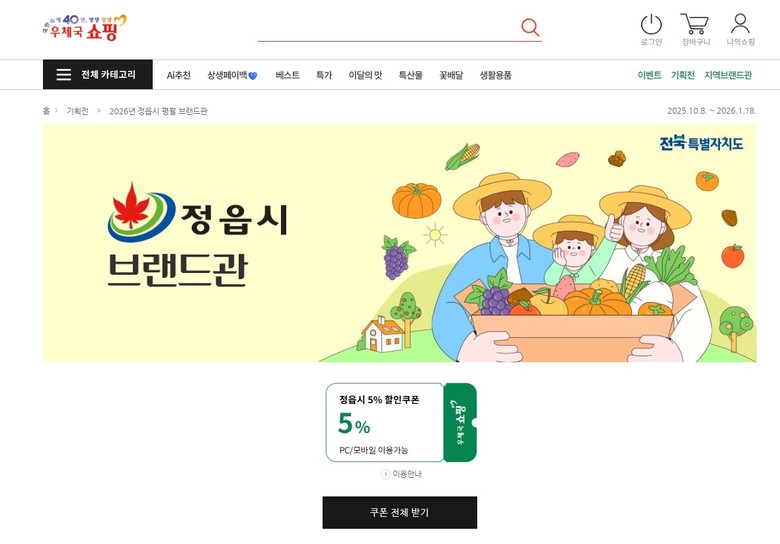Go to the 특가 menu
Viewport: 780px width, 544px height.
[324, 75]
